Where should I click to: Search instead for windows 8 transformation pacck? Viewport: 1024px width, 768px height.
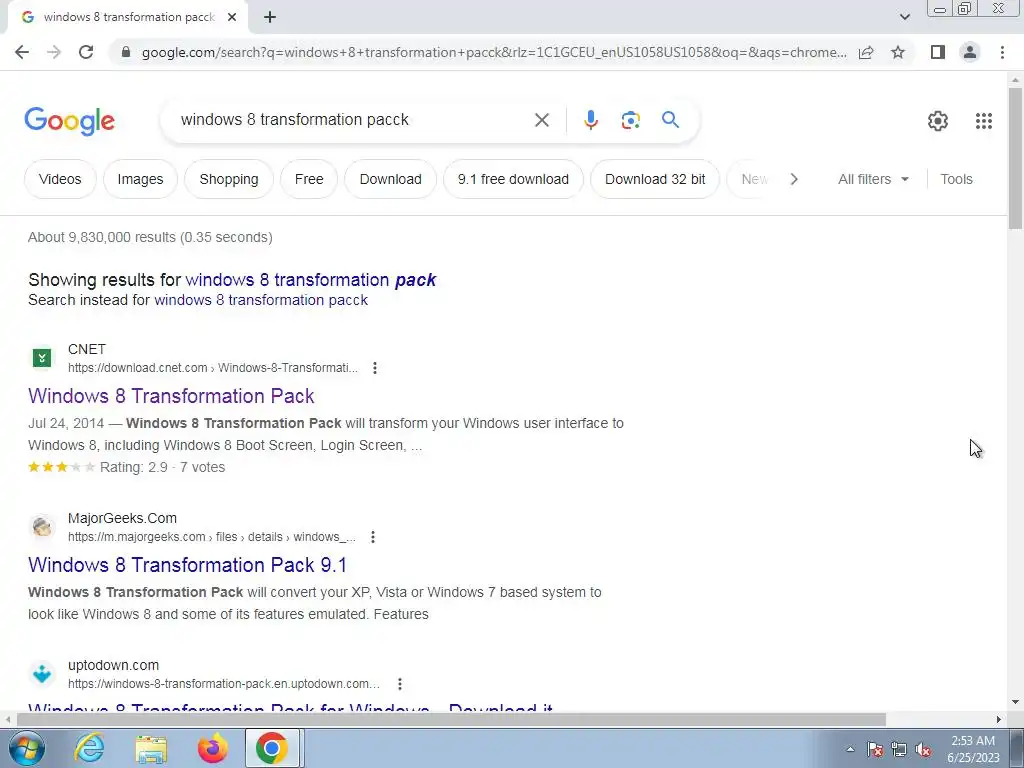coord(261,300)
